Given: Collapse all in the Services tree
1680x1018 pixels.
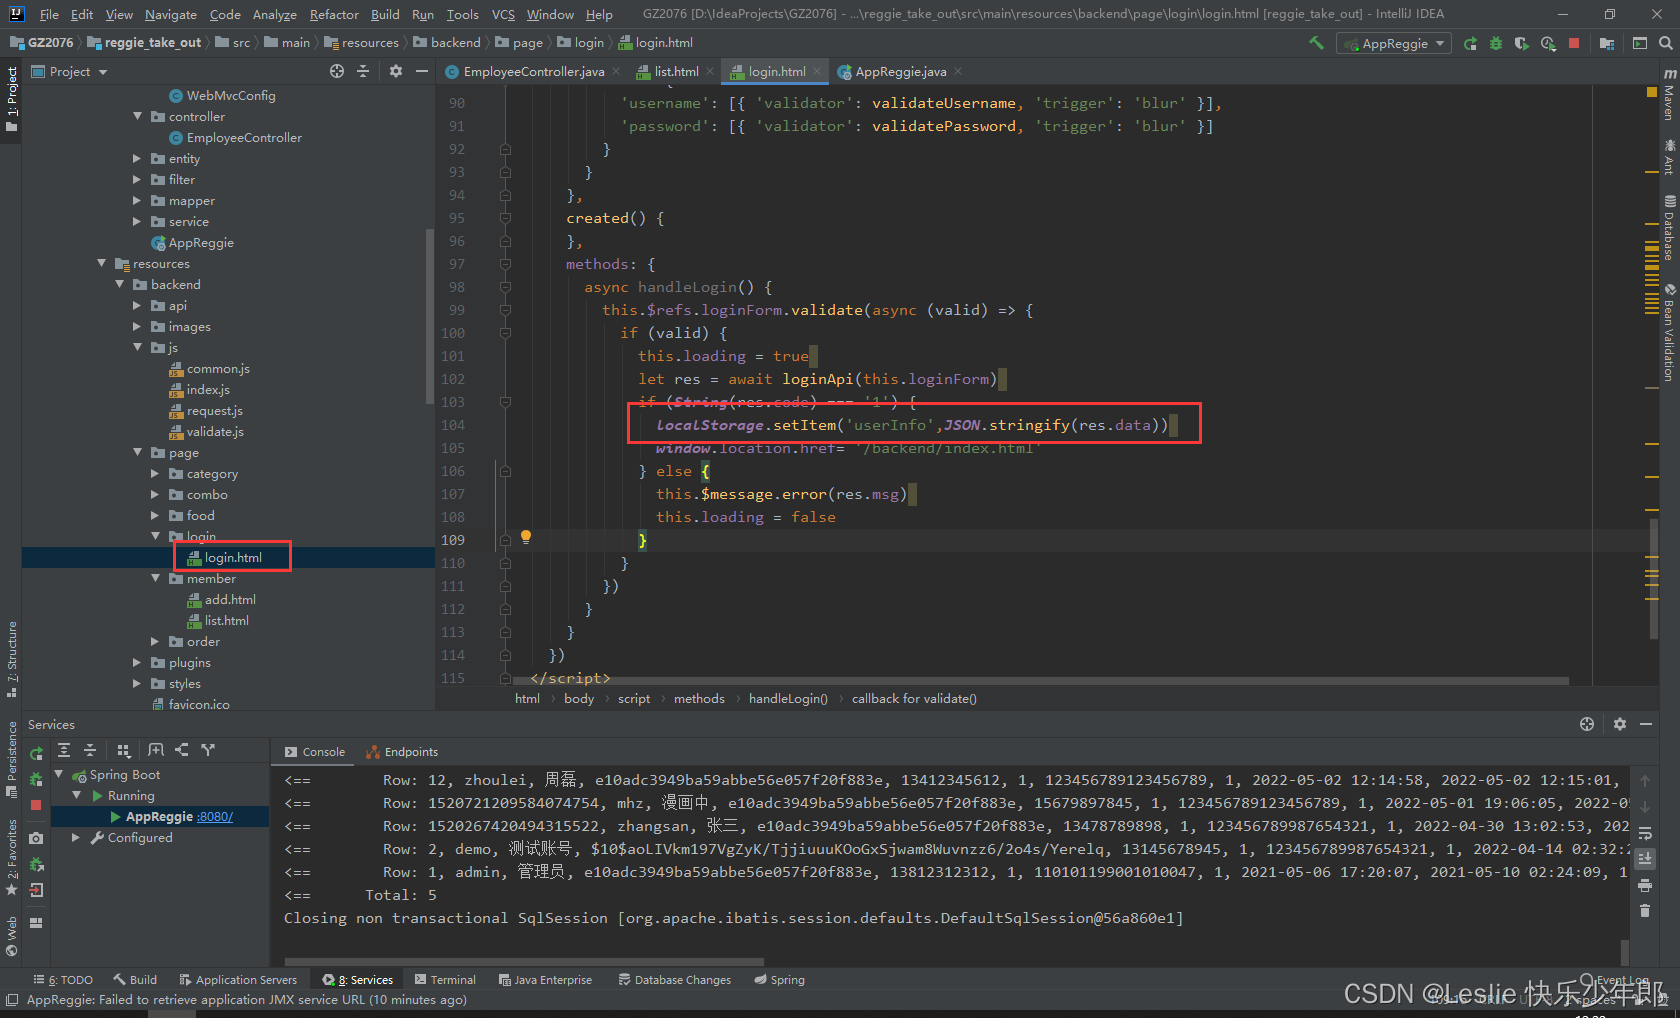Looking at the screenshot, I should 90,750.
